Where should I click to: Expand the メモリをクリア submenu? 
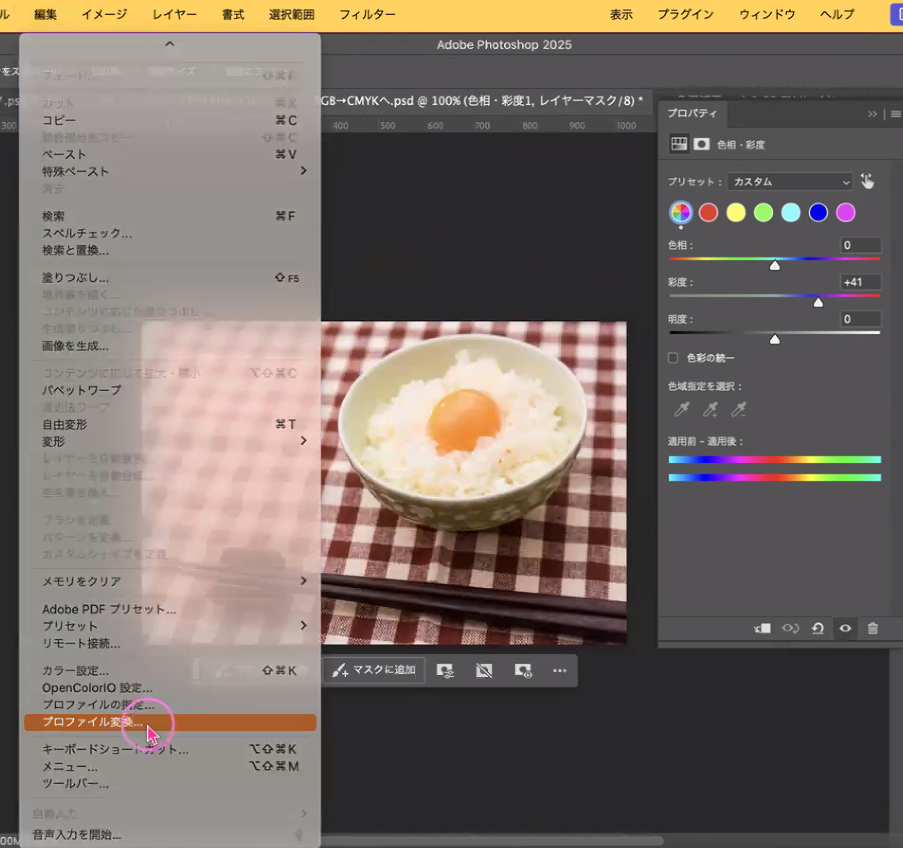170,581
